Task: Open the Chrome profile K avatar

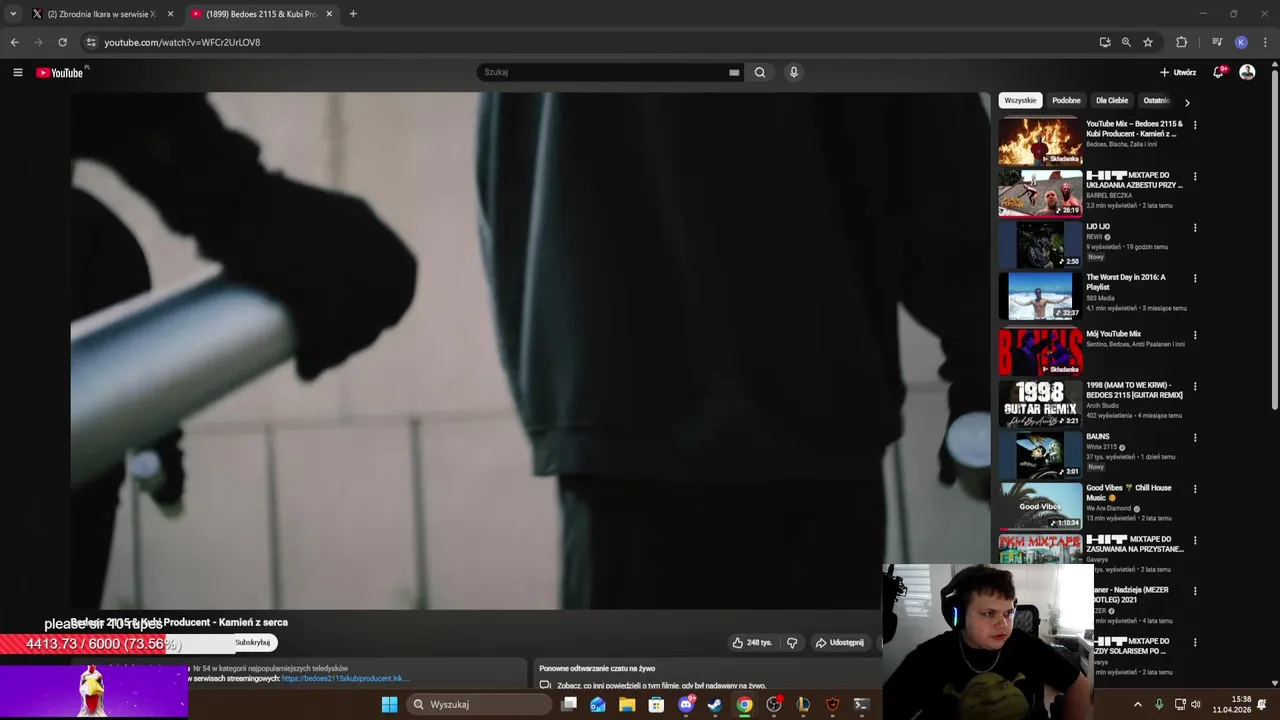Action: (1241, 42)
